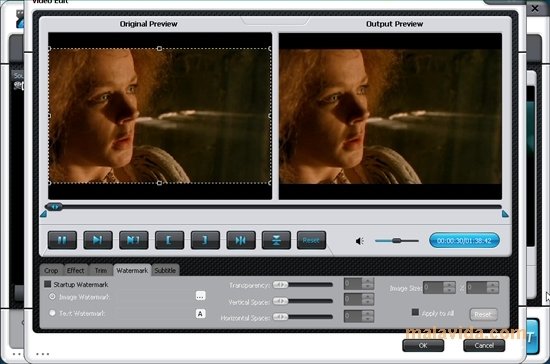Viewport: 550px width, 364px height.
Task: Click the collapse notch above the previews
Action: pos(275,21)
